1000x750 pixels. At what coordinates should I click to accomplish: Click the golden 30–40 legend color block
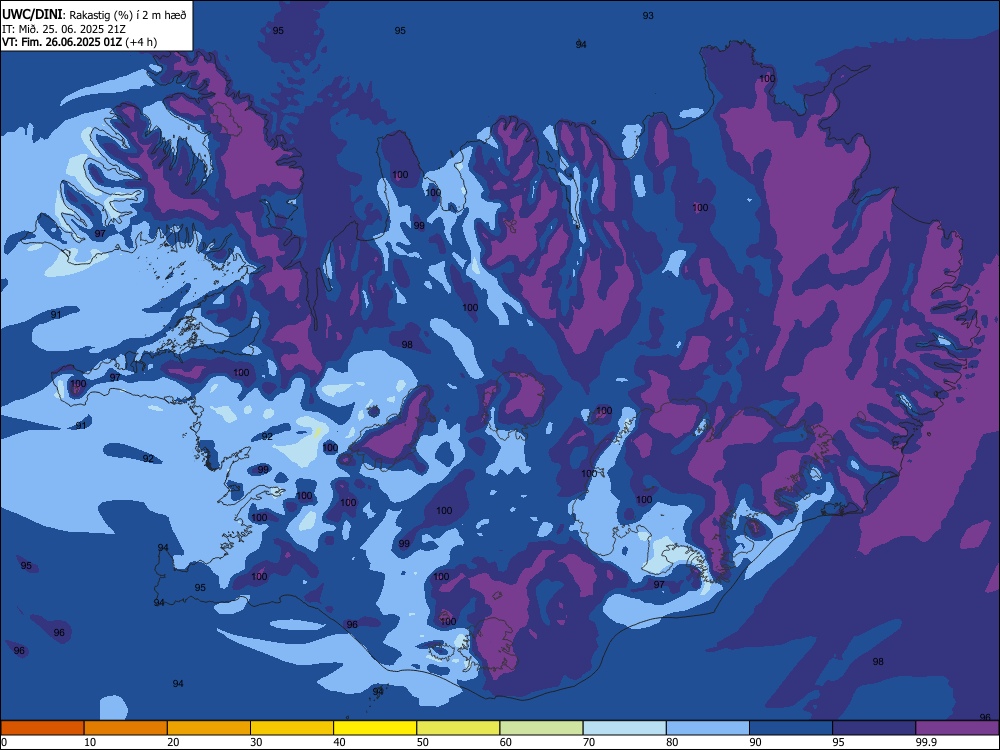tap(292, 728)
